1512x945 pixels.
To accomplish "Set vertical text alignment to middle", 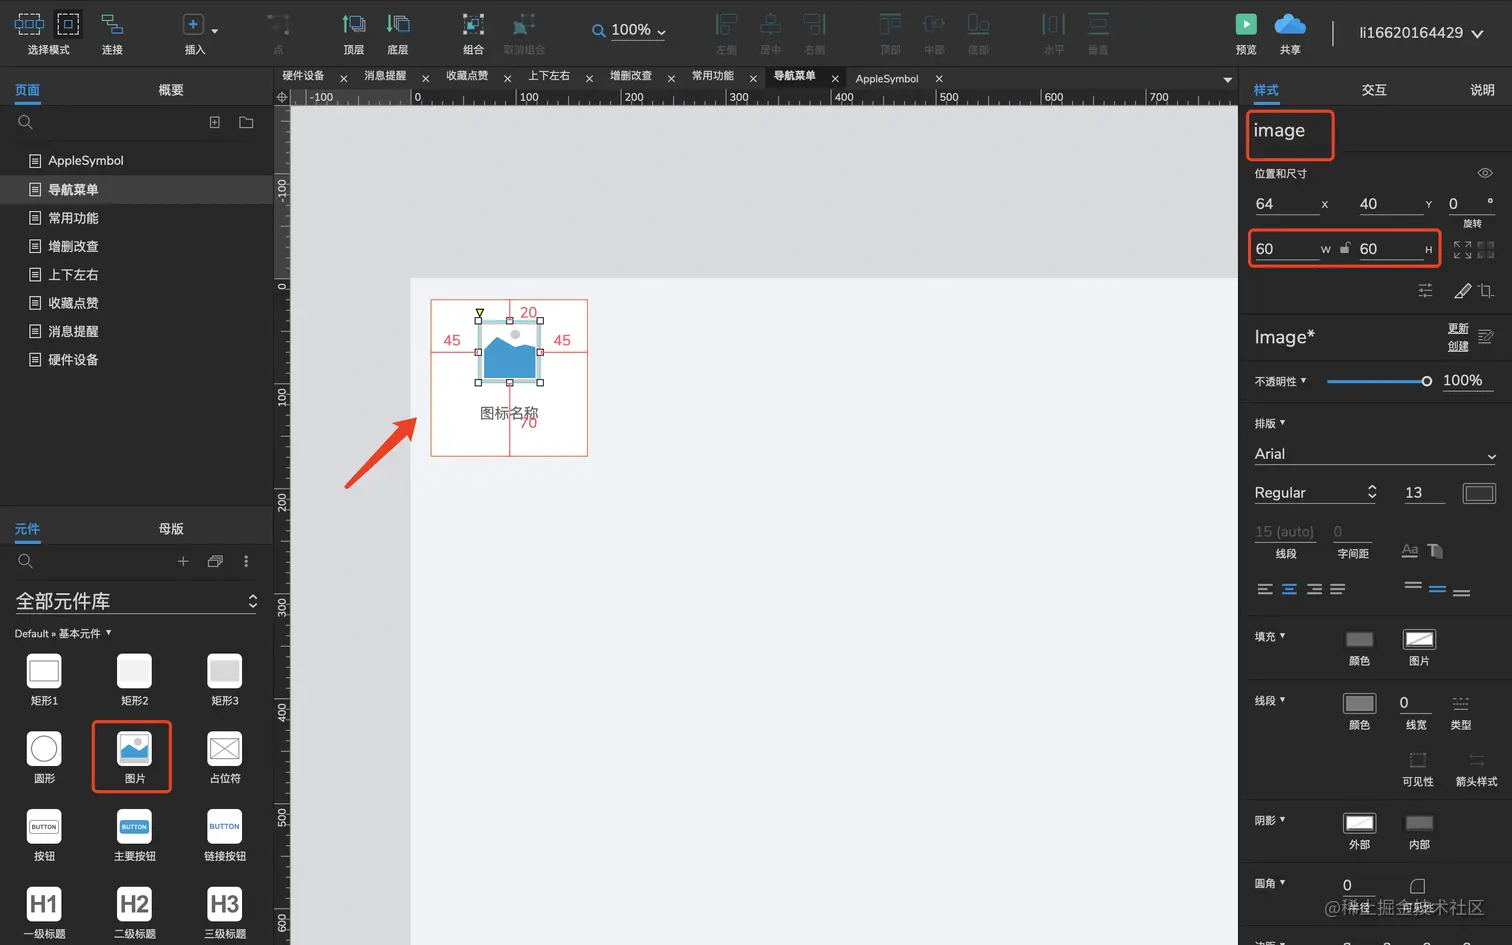I will 1437,589.
